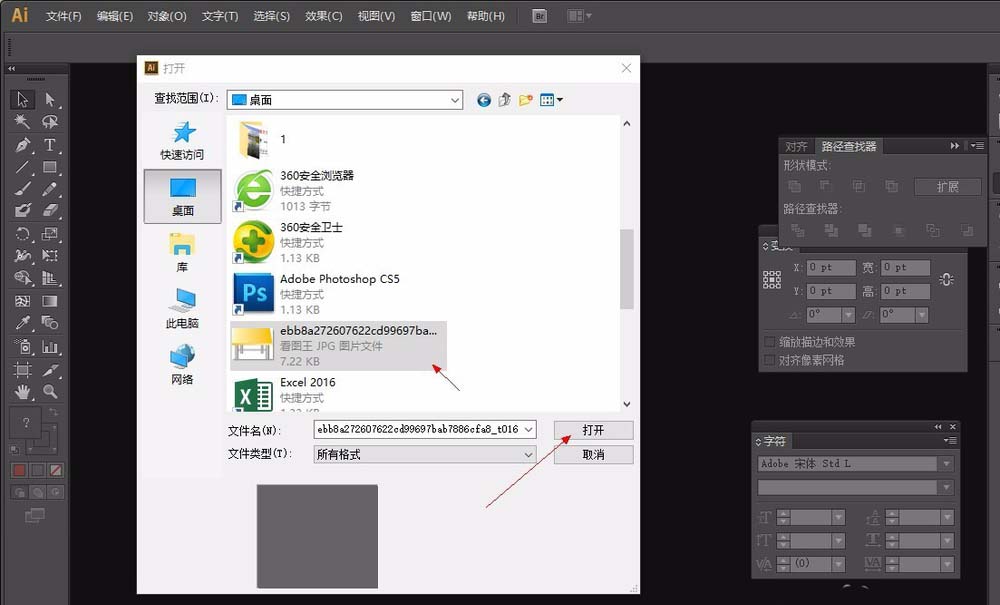Click the file list scroll down arrow

[x=627, y=404]
